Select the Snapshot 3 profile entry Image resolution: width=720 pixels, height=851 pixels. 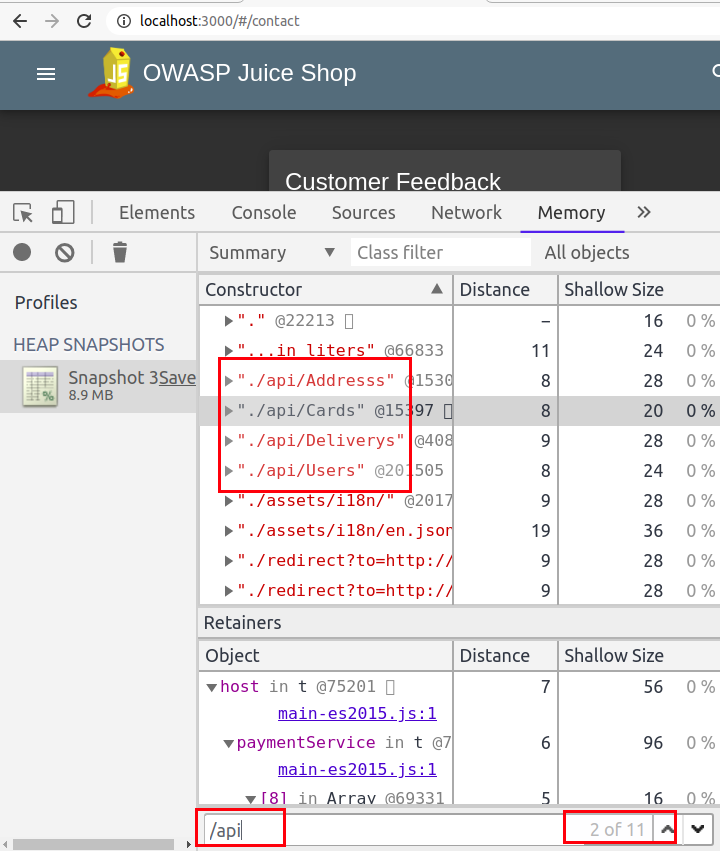coord(98,386)
